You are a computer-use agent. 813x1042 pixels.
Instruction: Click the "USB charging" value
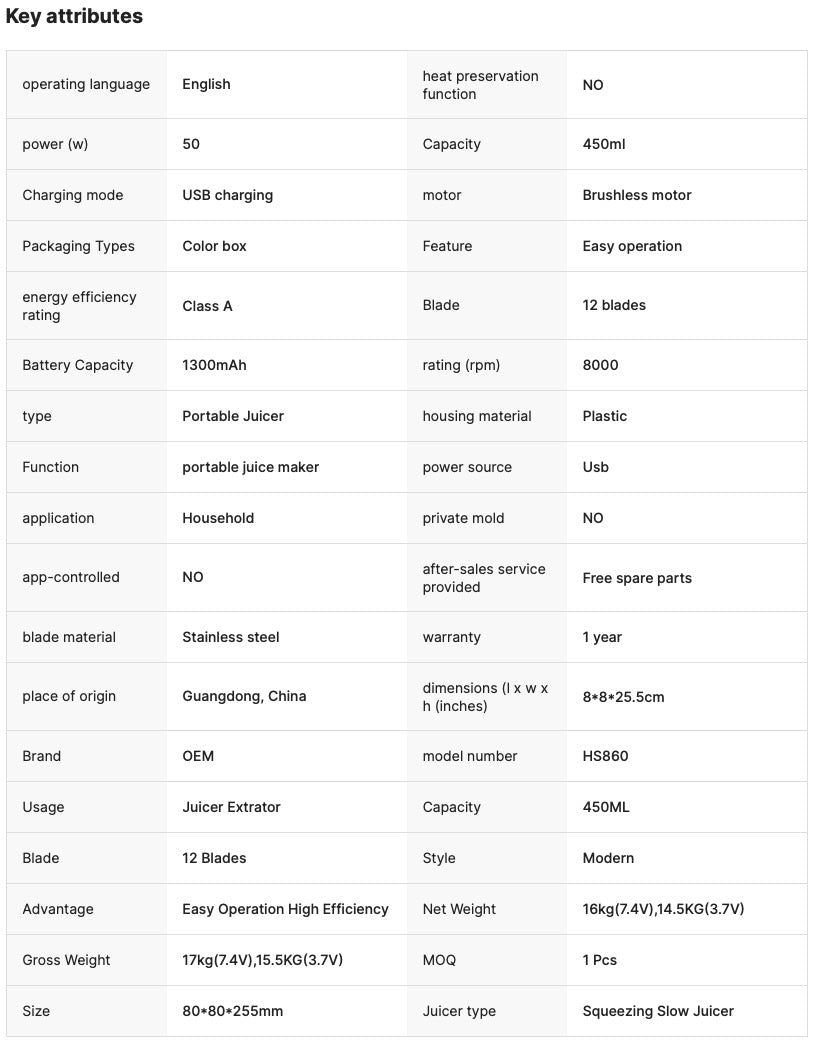pyautogui.click(x=227, y=195)
